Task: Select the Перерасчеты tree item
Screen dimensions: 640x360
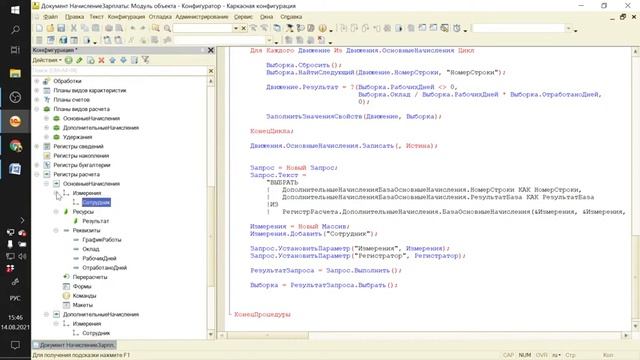Action: [90, 277]
